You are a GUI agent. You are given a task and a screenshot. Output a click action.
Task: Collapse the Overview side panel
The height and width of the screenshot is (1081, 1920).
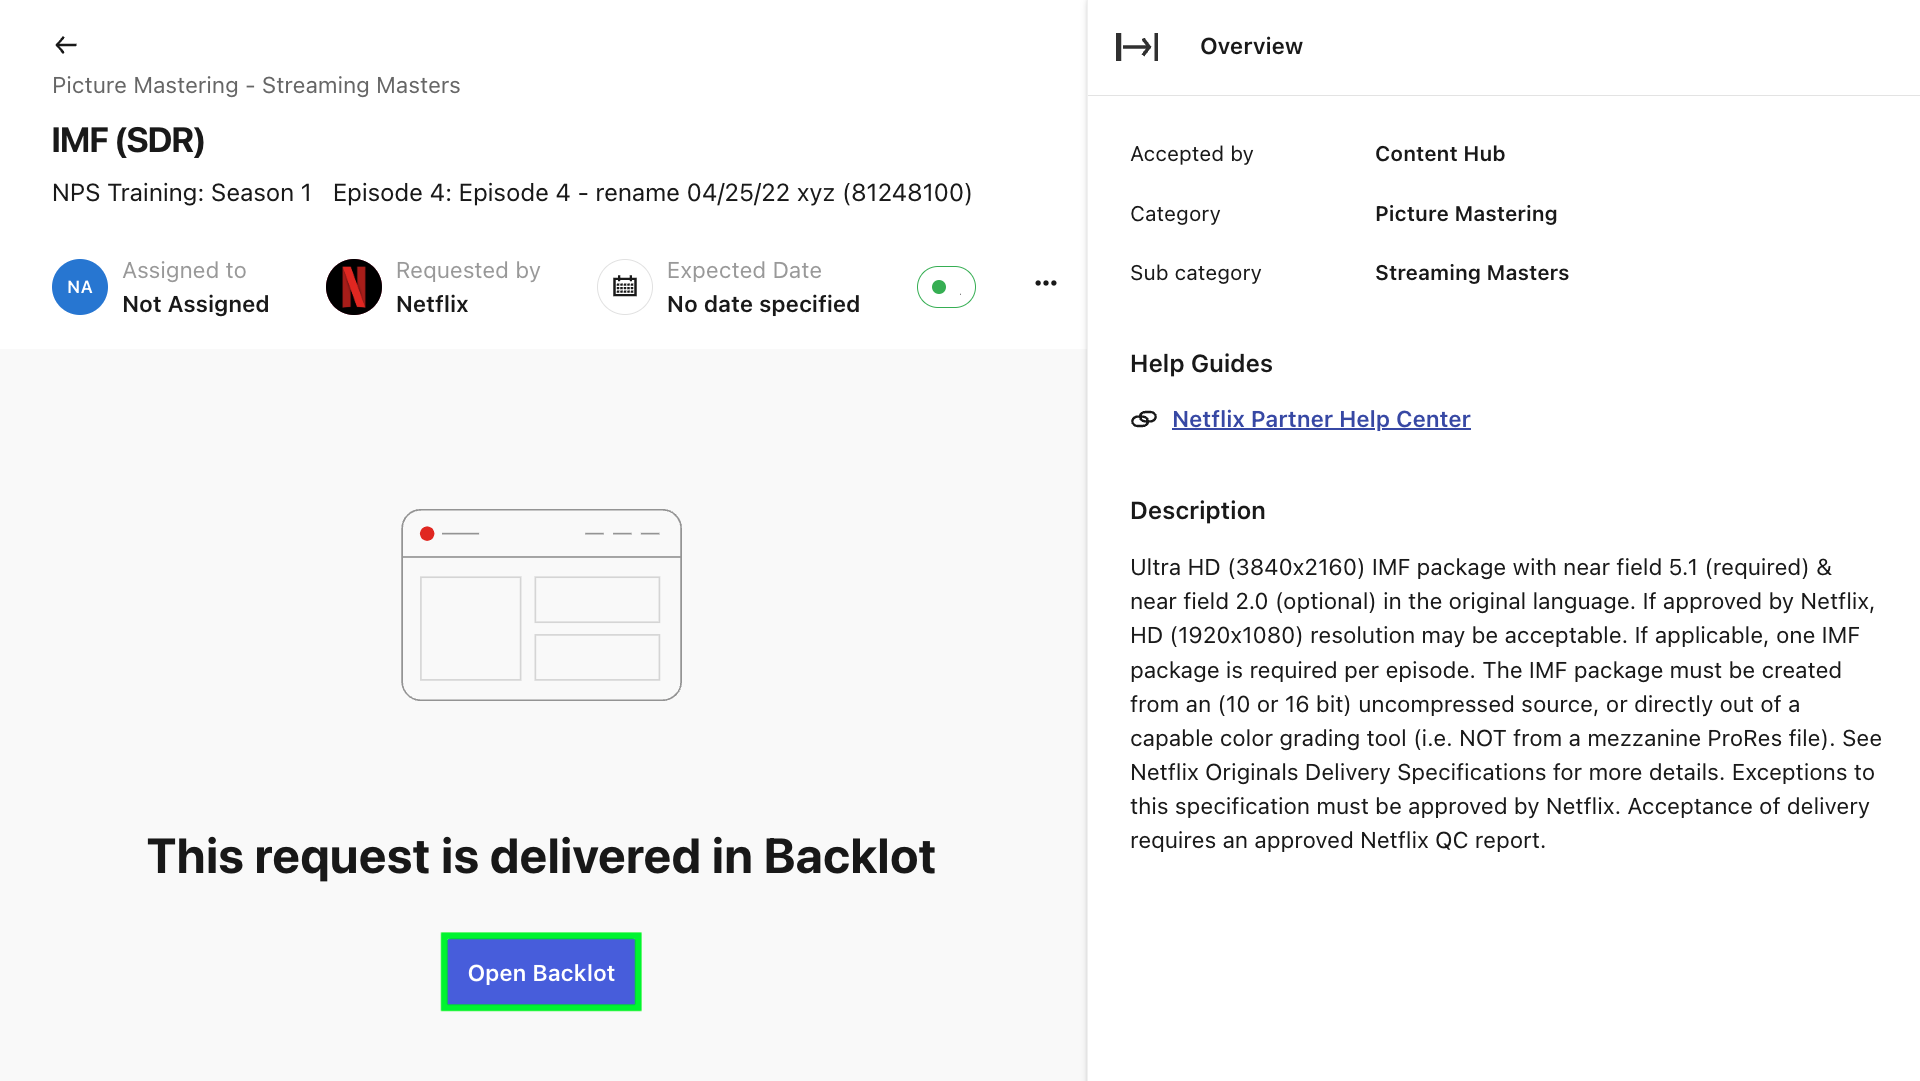pos(1137,47)
